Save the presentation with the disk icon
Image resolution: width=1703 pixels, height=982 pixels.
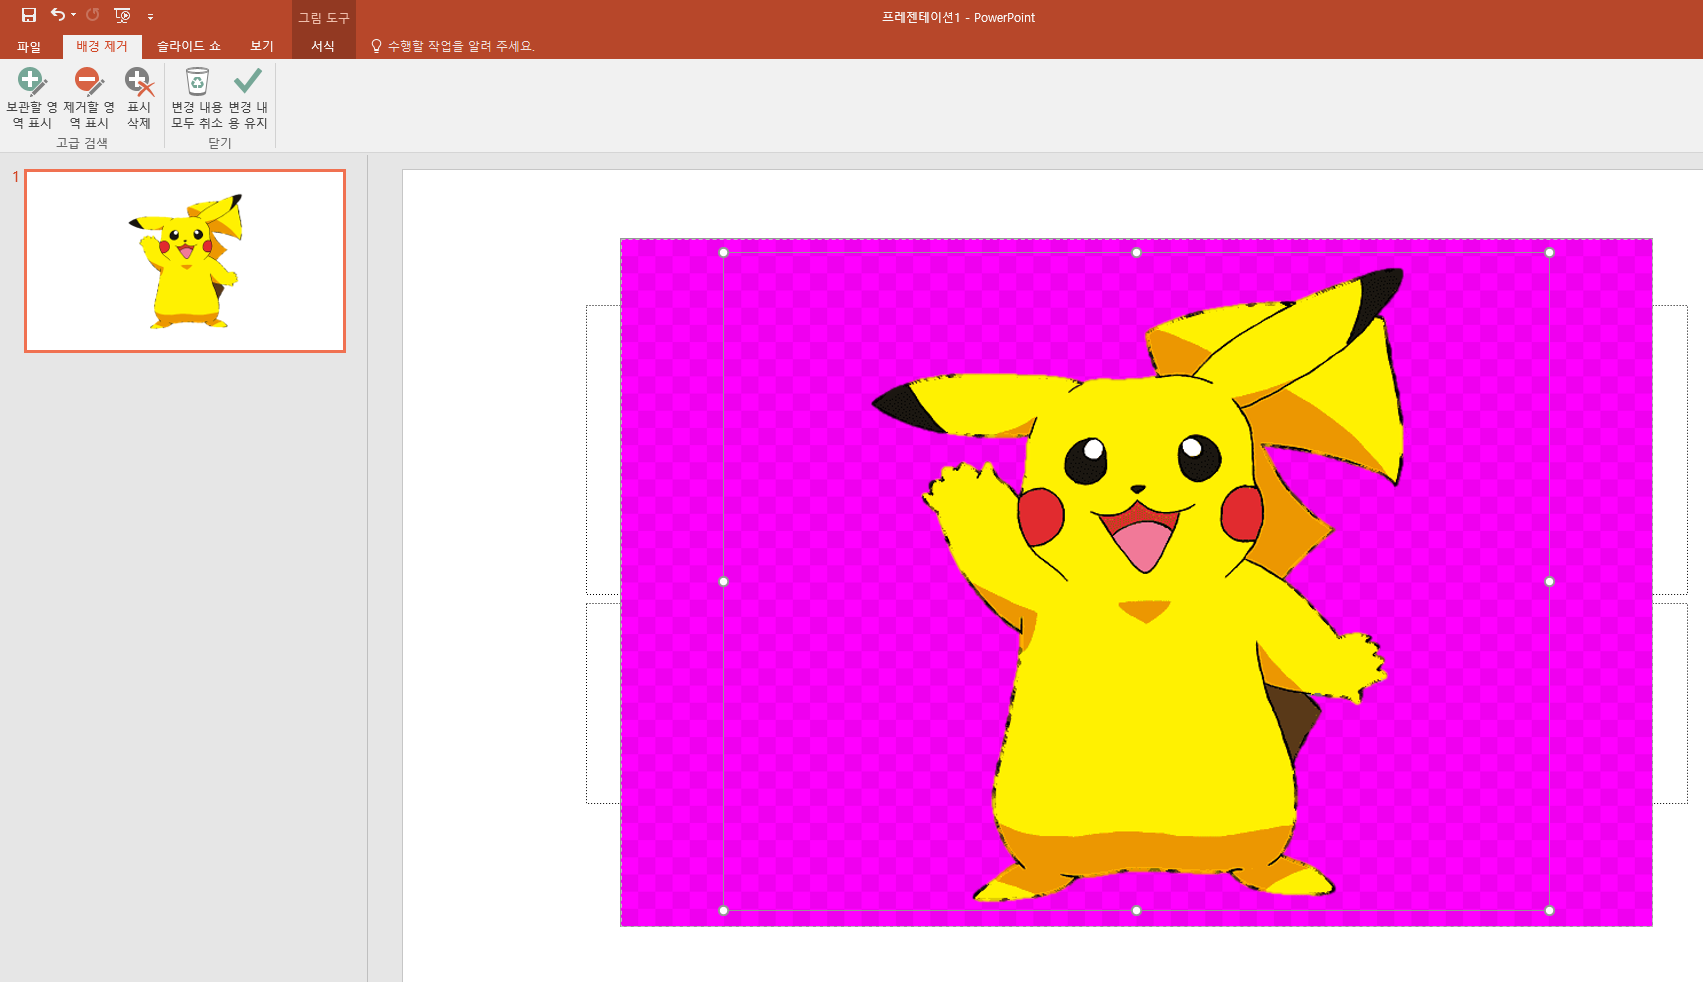29,15
